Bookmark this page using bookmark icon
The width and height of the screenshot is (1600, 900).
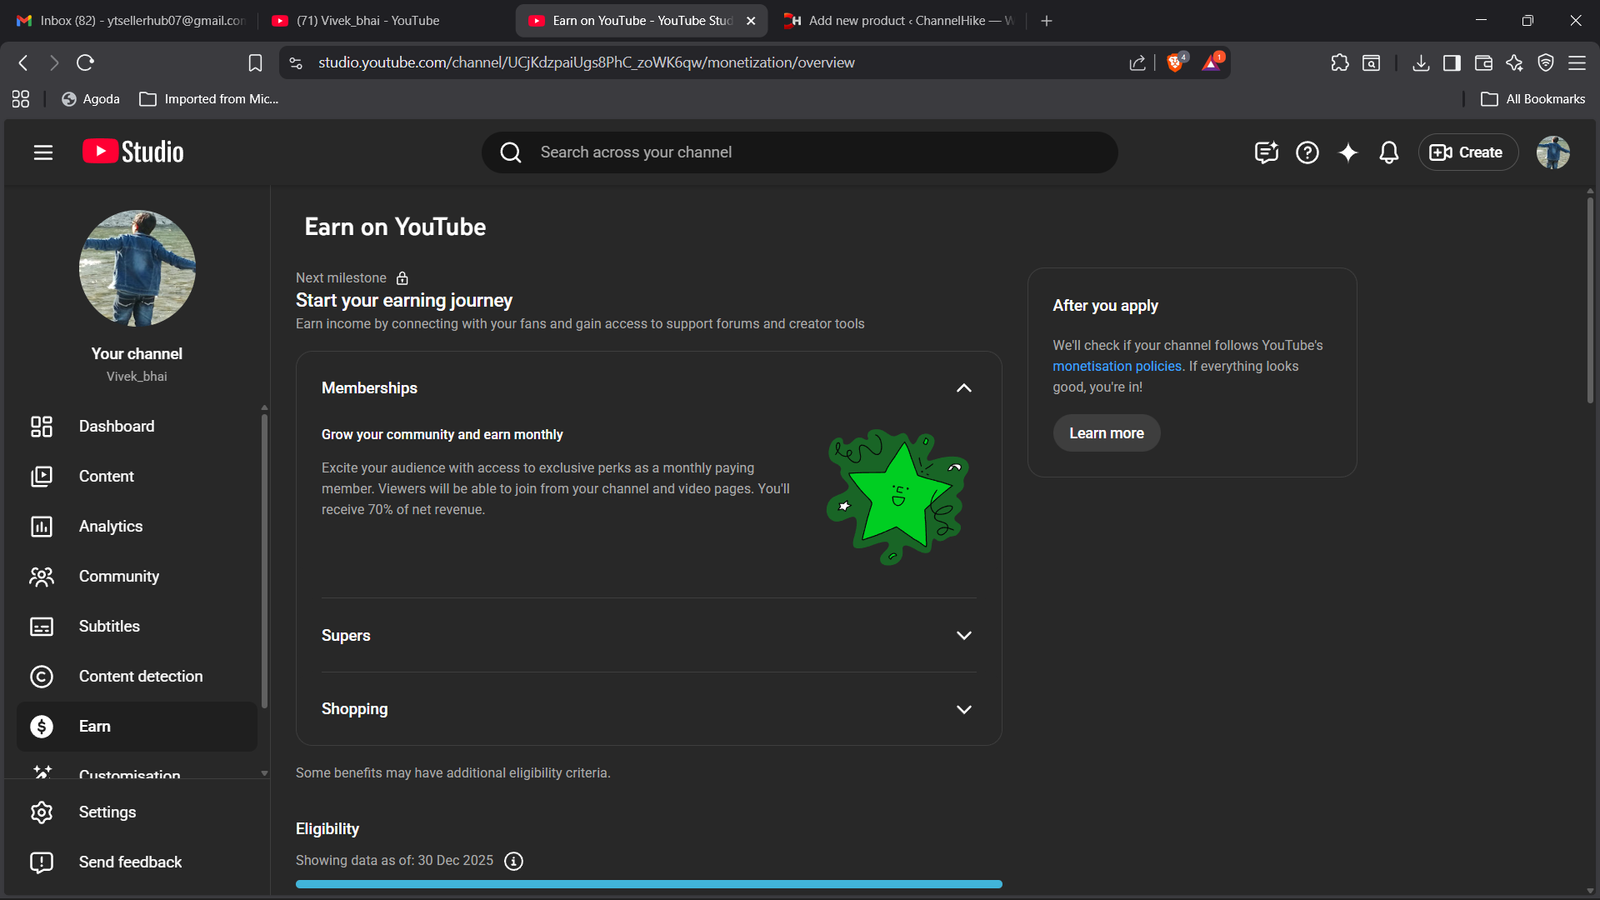(255, 63)
